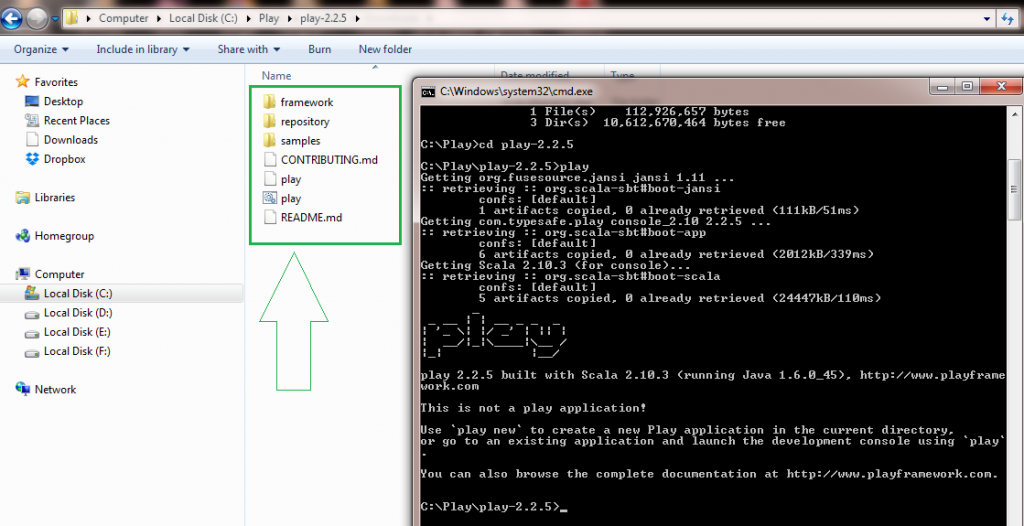Click the Forward navigation arrow in Explorer

pos(37,18)
